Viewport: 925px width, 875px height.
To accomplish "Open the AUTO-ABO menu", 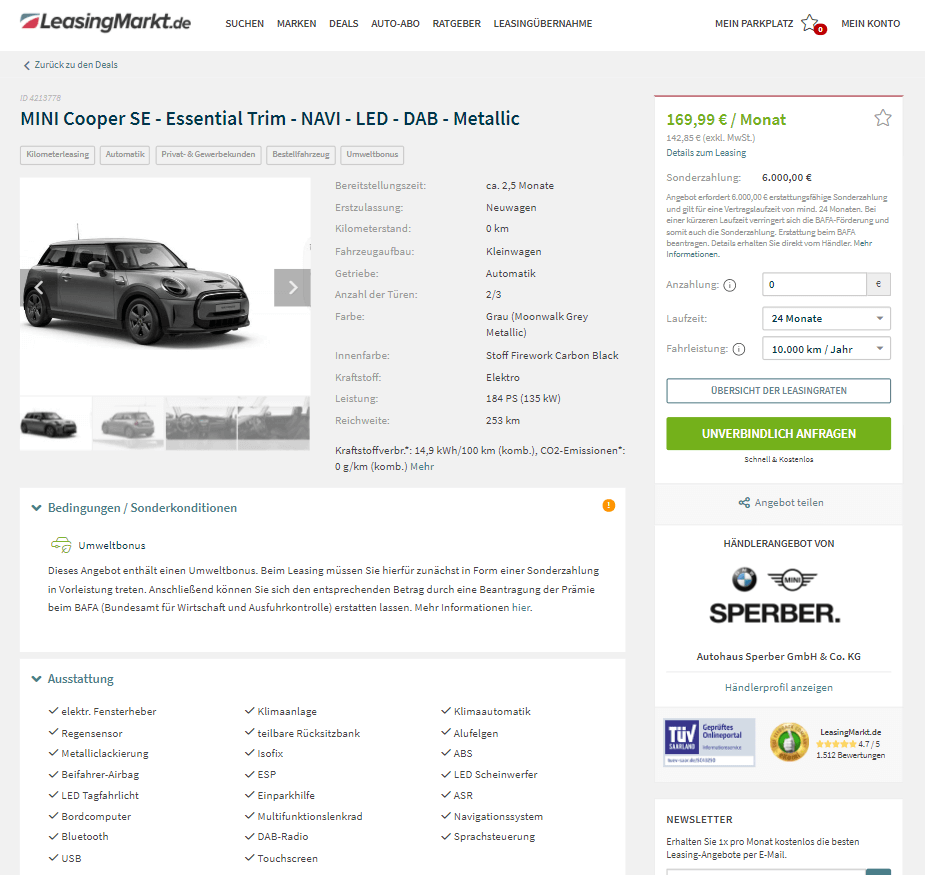I will [395, 24].
